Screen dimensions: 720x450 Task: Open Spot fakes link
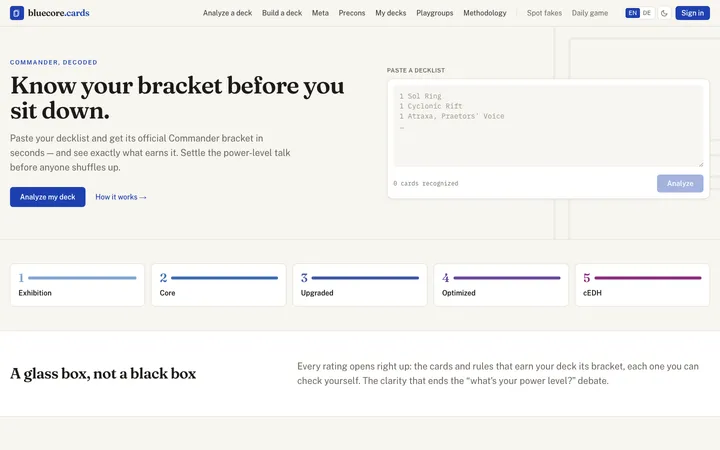tap(544, 13)
